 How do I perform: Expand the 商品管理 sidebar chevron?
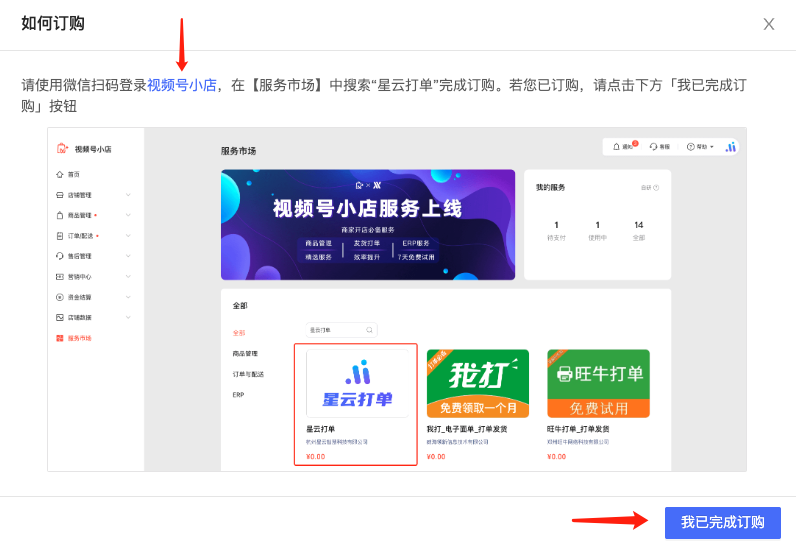pos(128,215)
